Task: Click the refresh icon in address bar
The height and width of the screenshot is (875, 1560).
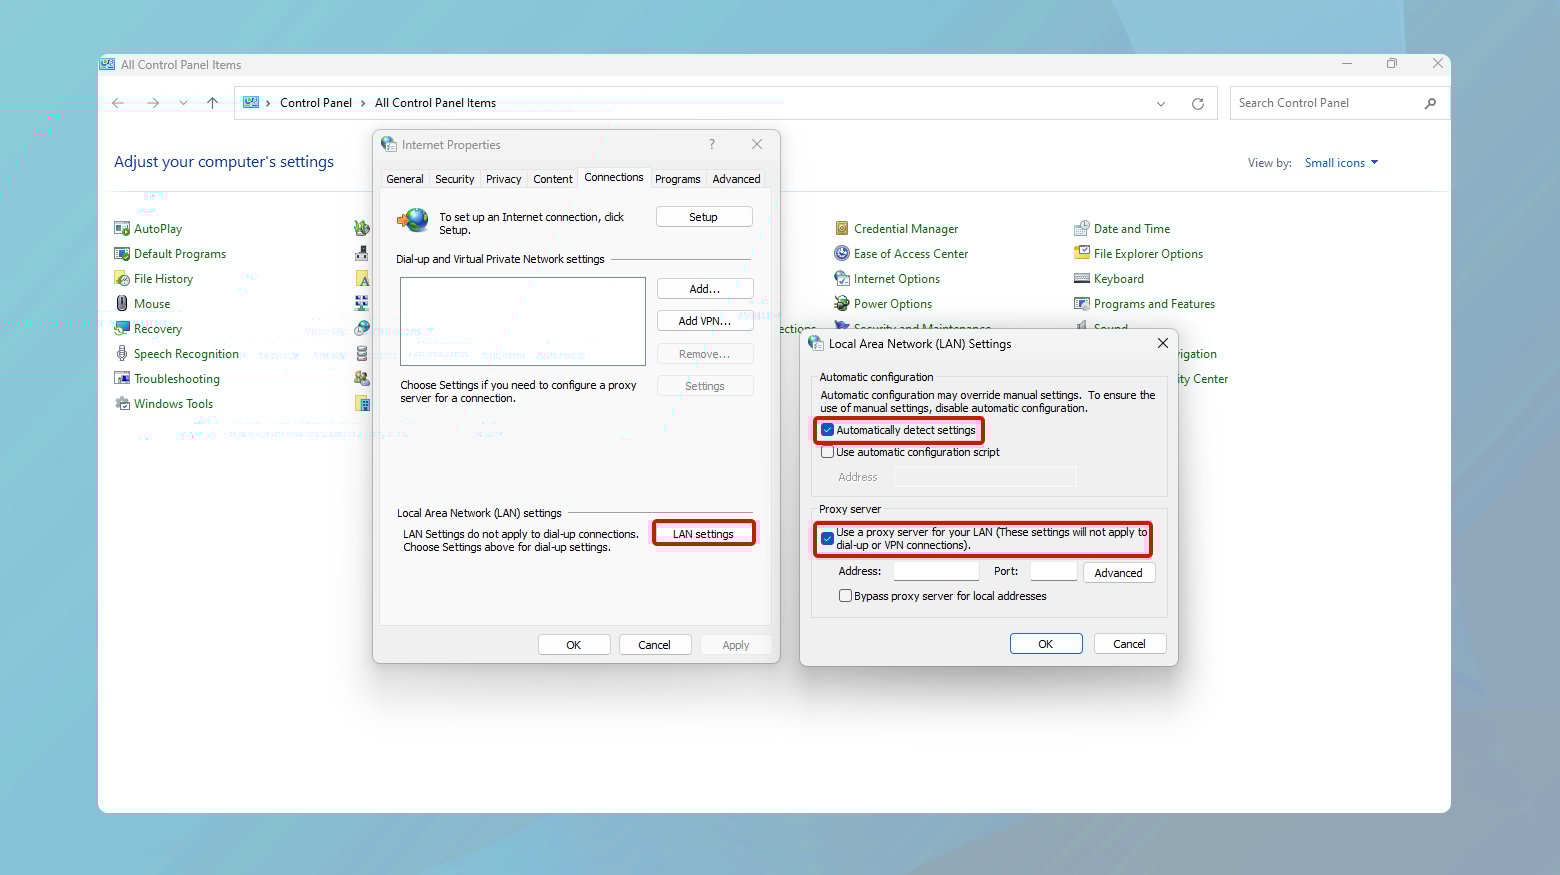Action: click(x=1197, y=104)
